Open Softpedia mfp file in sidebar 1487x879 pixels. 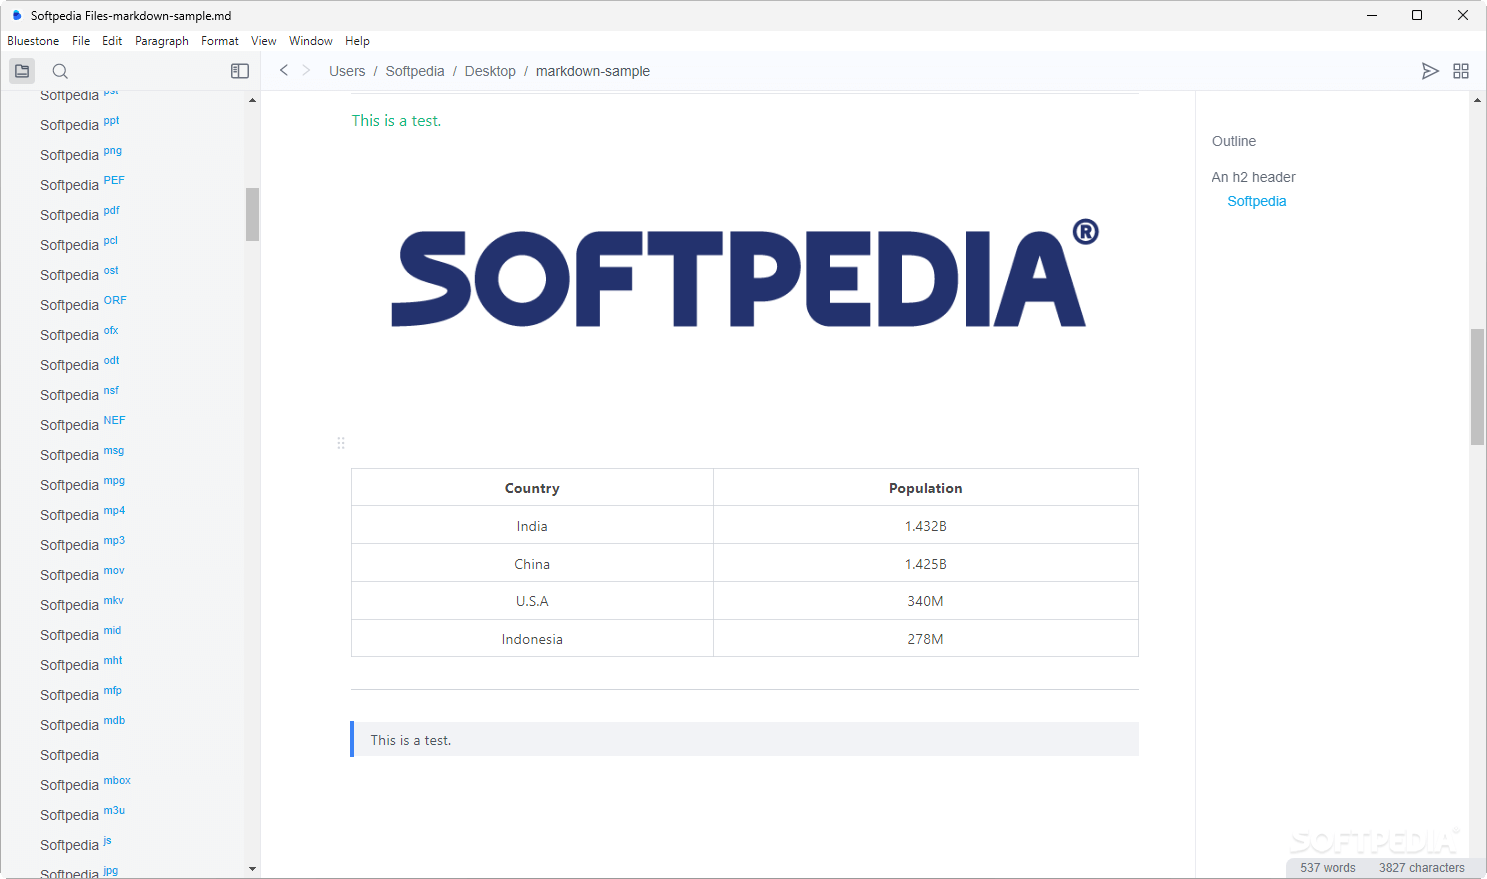tap(81, 694)
